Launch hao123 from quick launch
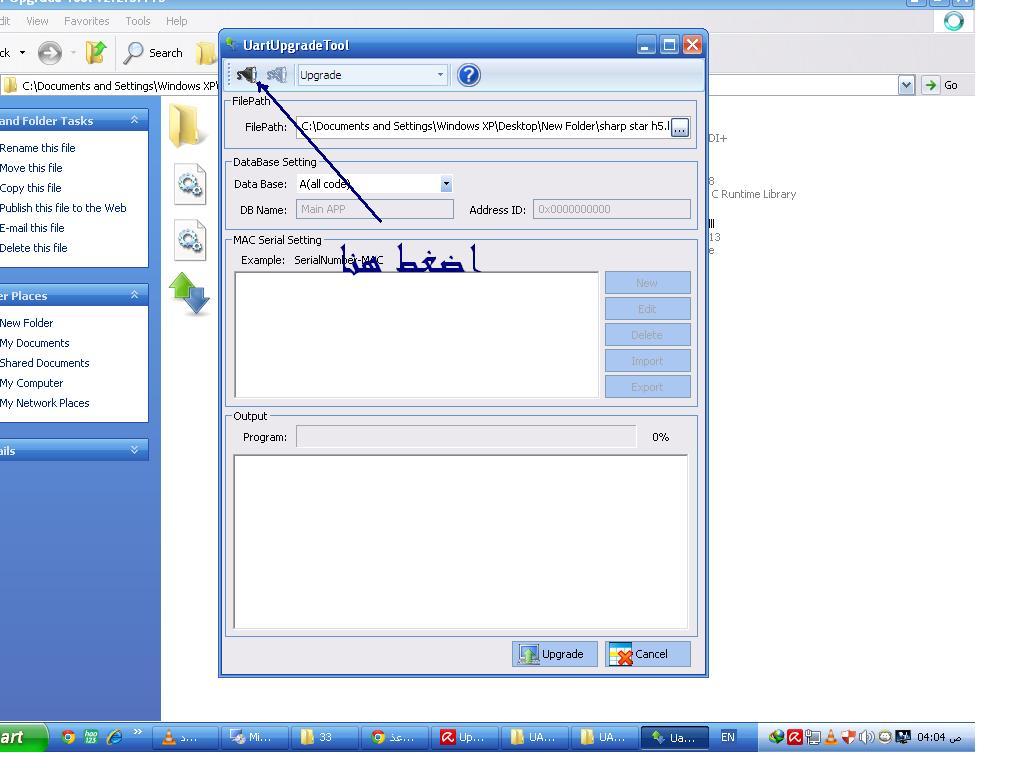Screen dimensions: 1024x768 tap(91, 737)
